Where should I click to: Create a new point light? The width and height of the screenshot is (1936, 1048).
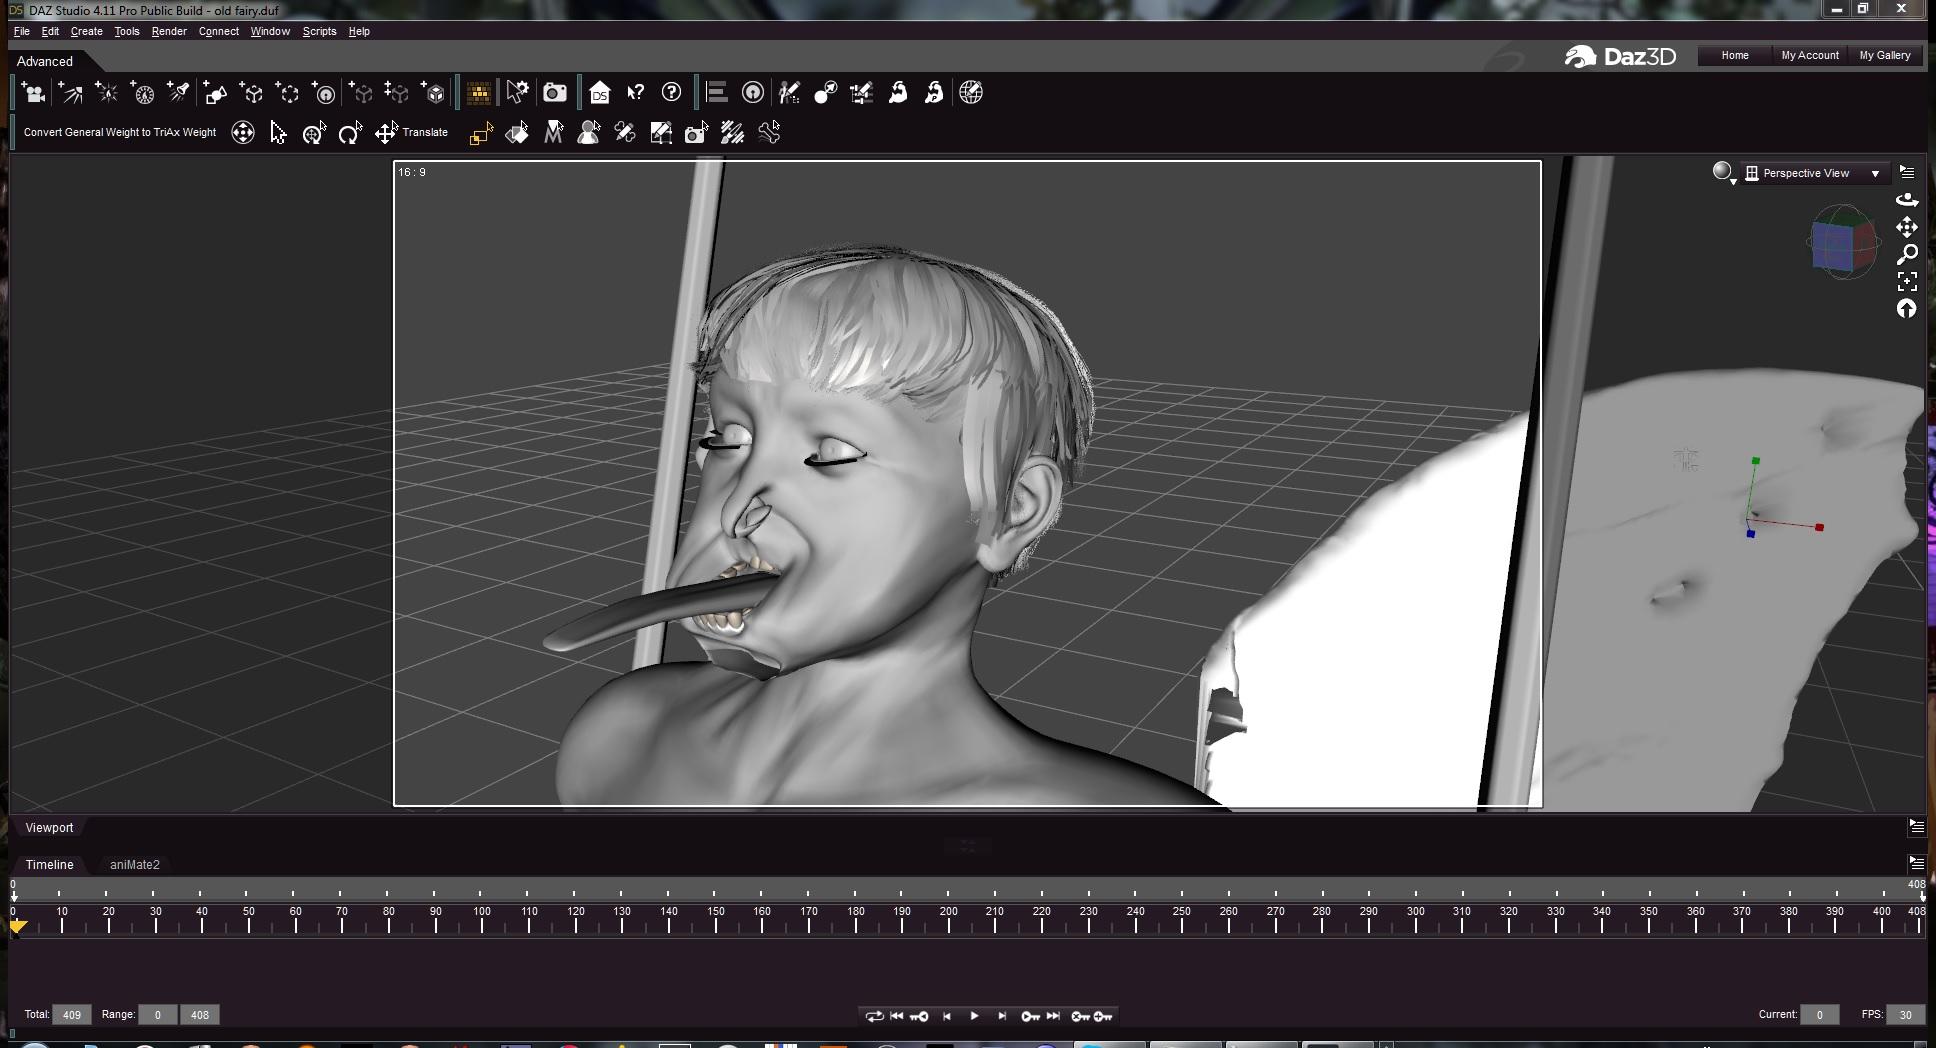106,93
